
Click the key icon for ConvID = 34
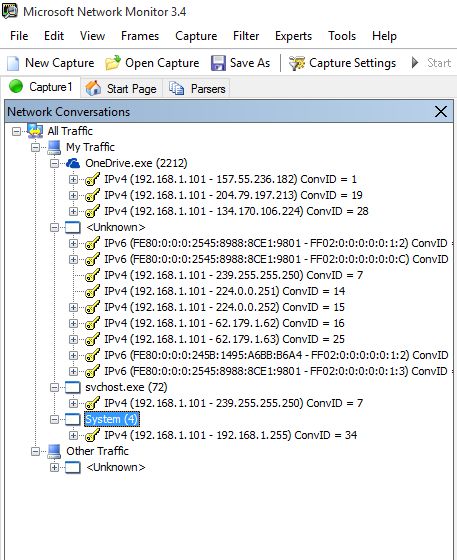coord(92,435)
